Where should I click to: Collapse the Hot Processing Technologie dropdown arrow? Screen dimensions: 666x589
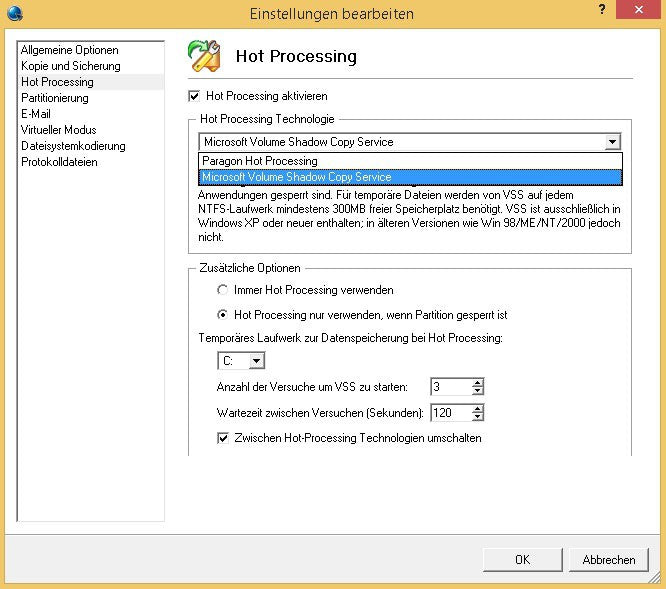(x=612, y=142)
